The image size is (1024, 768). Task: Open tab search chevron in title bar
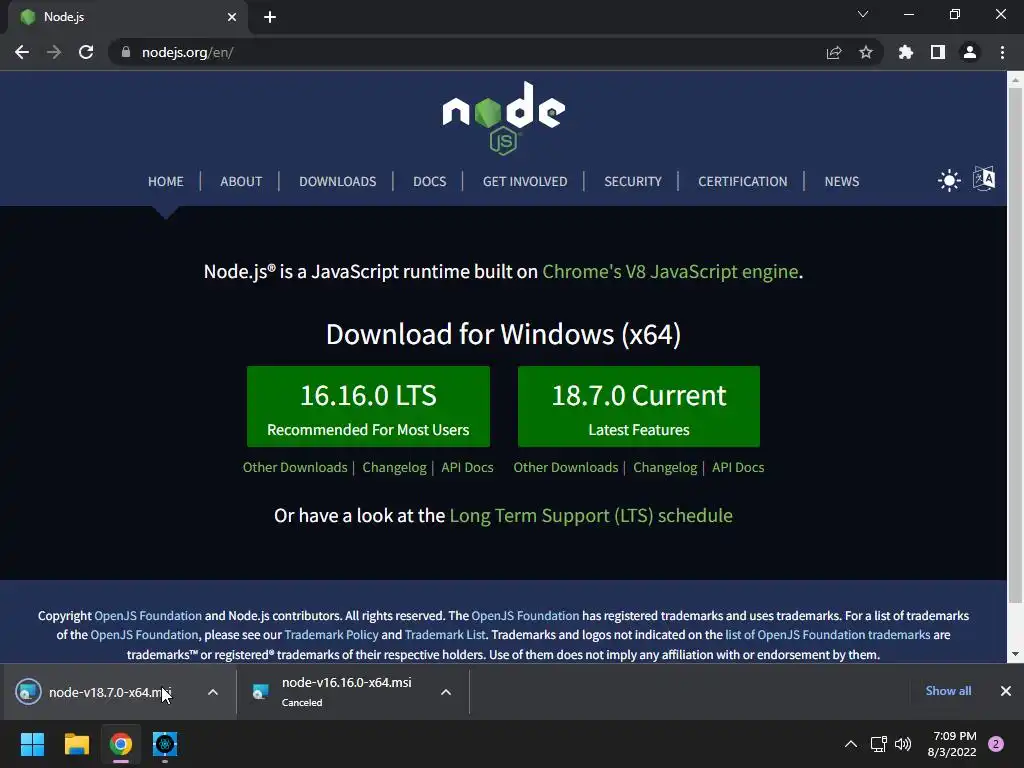[x=863, y=14]
